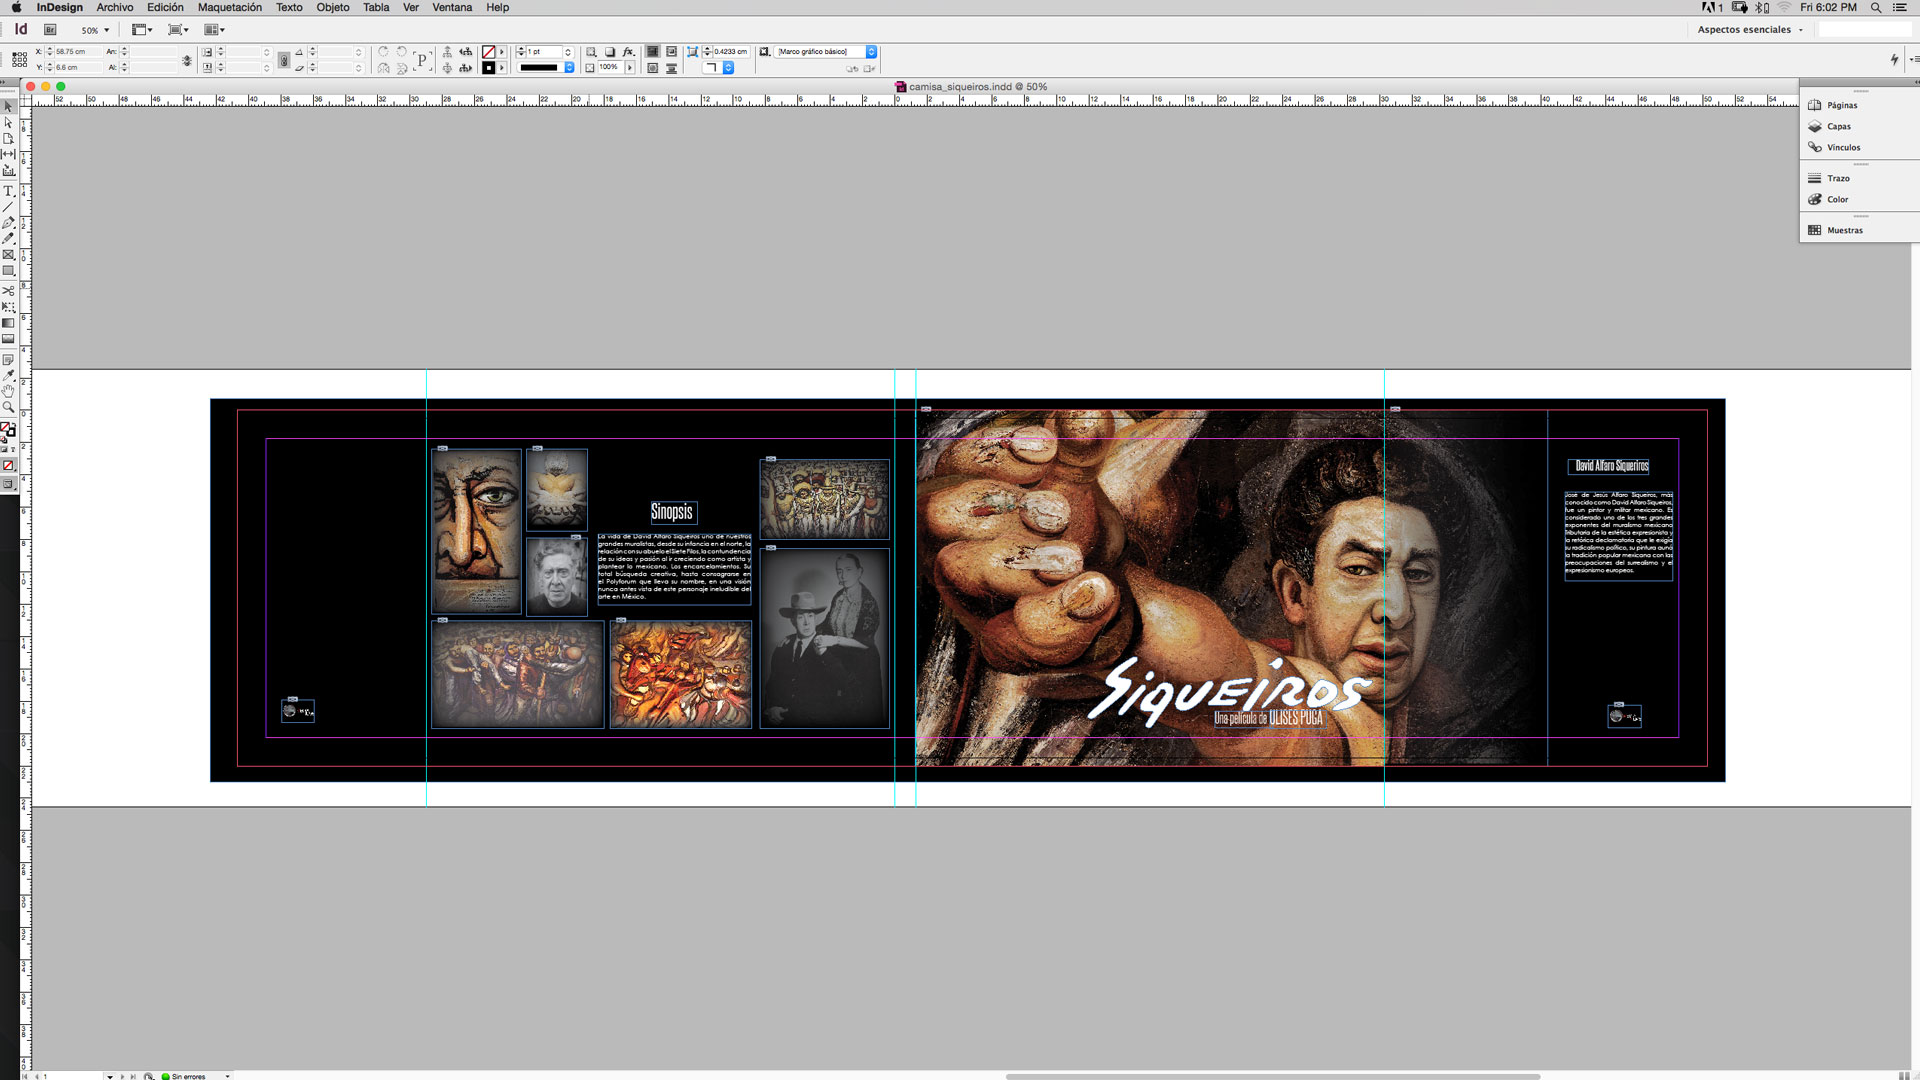Choose the Direct Selection tool

pyautogui.click(x=8, y=122)
